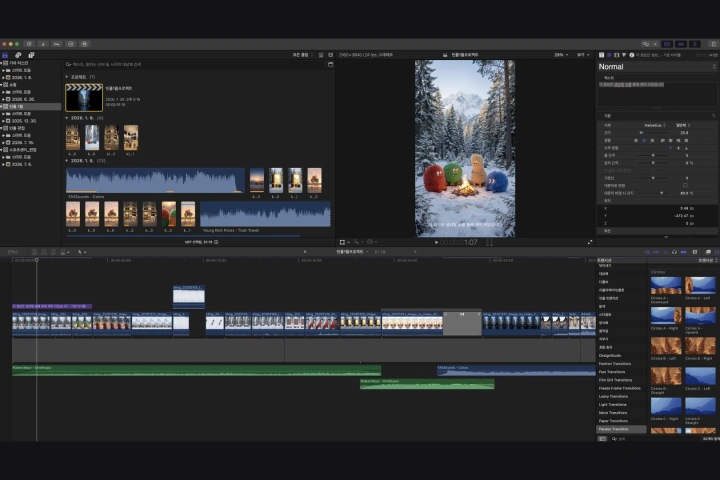The height and width of the screenshot is (480, 720).
Task: Open the viewer zoom 29% dropdown
Action: pyautogui.click(x=561, y=55)
